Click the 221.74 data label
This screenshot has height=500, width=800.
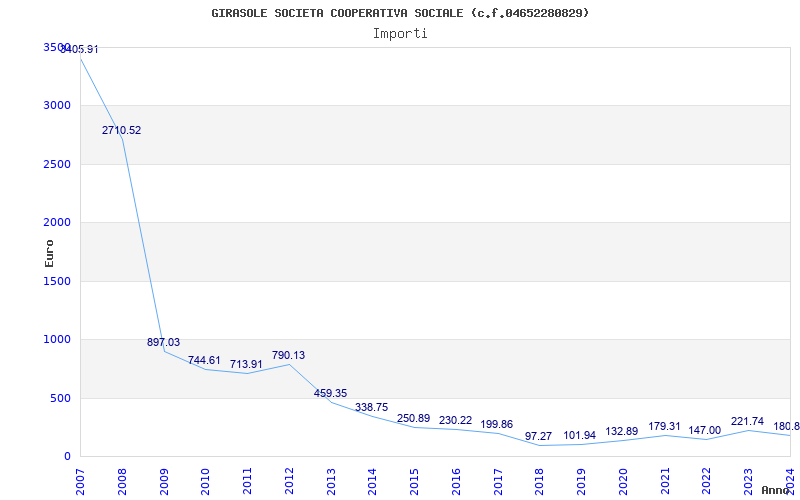point(747,421)
